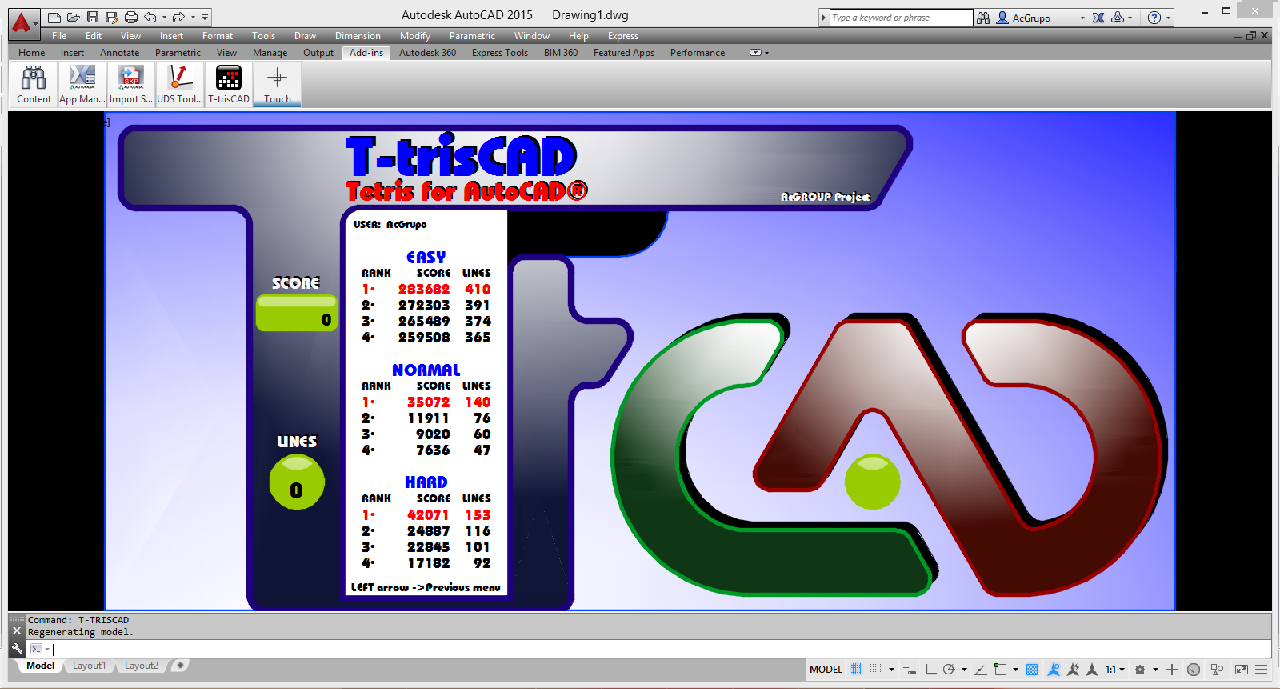This screenshot has width=1281, height=689.
Task: Click the command line customize wrench icon
Action: click(x=16, y=649)
